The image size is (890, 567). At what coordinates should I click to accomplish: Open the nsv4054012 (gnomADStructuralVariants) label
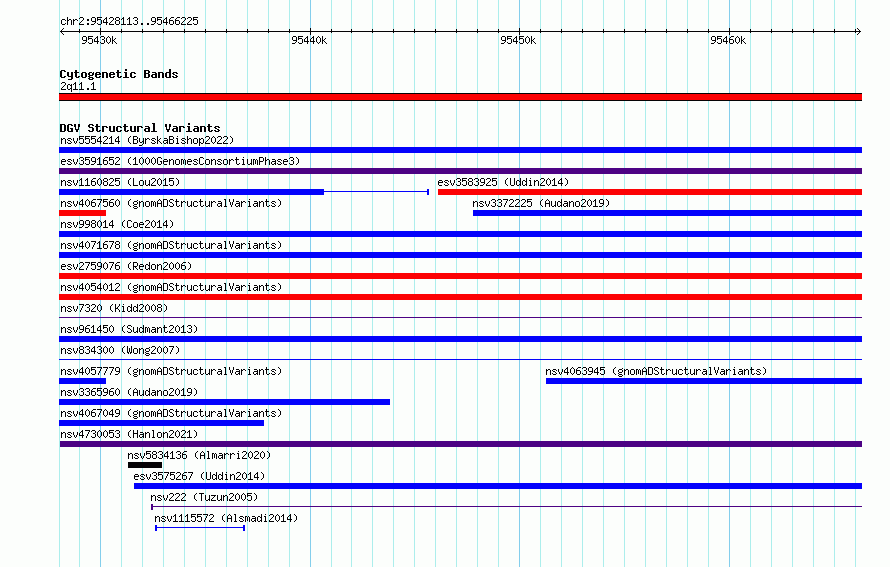pyautogui.click(x=171, y=287)
